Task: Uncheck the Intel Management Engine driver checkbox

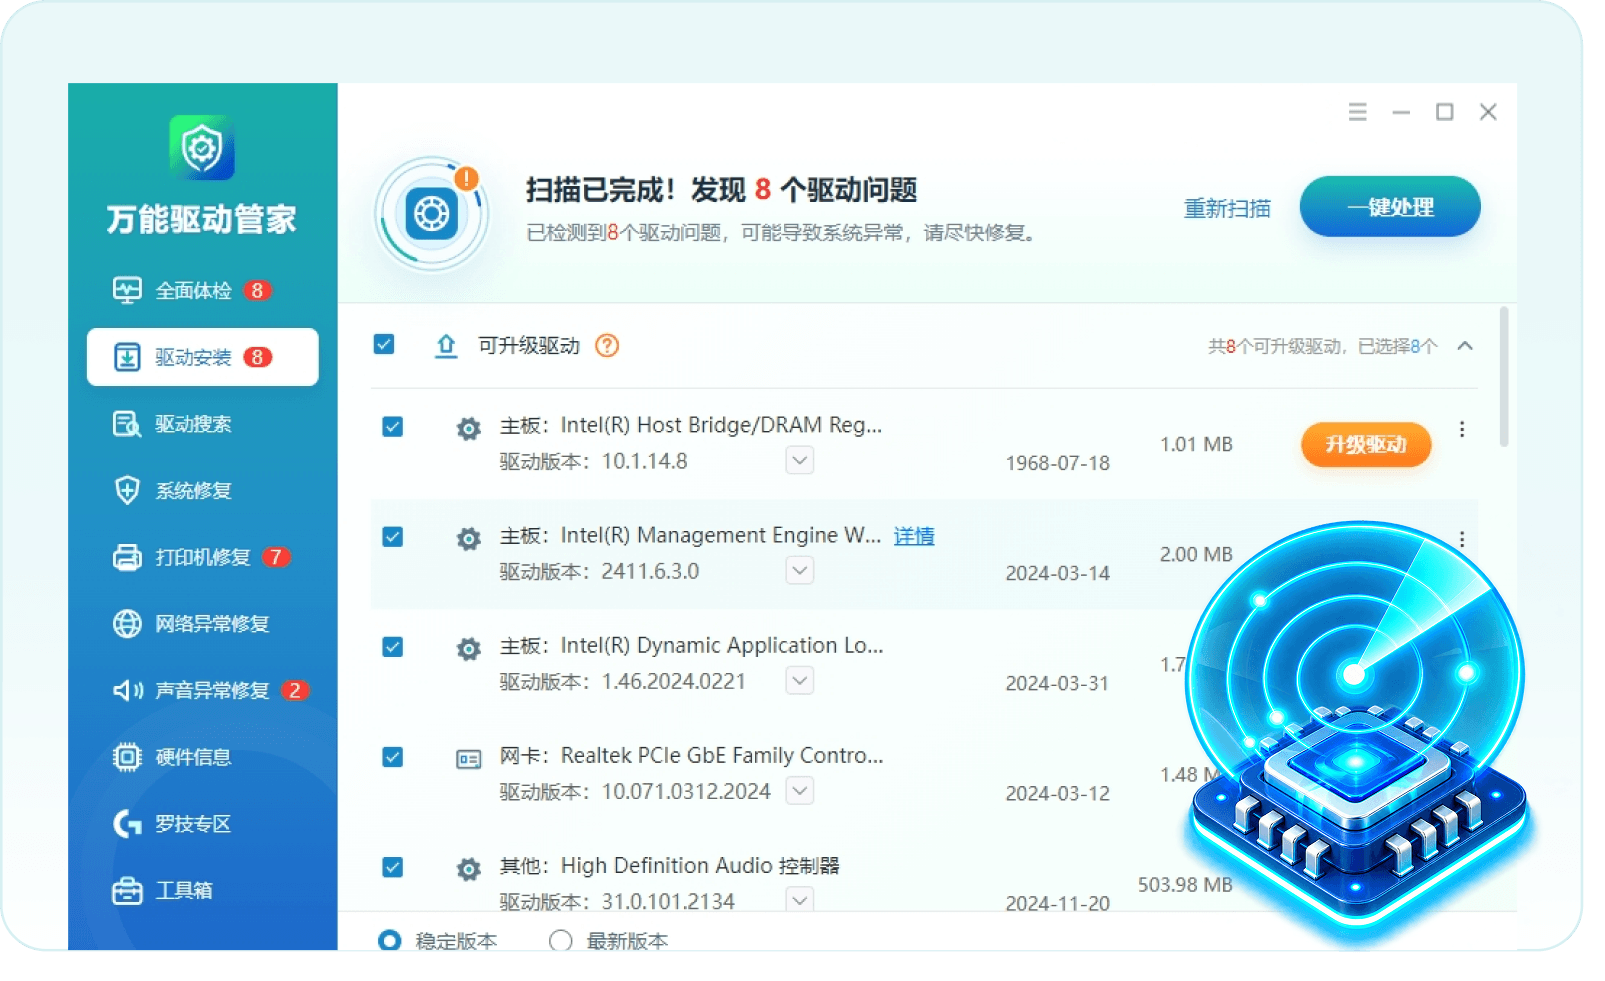Action: 393,537
